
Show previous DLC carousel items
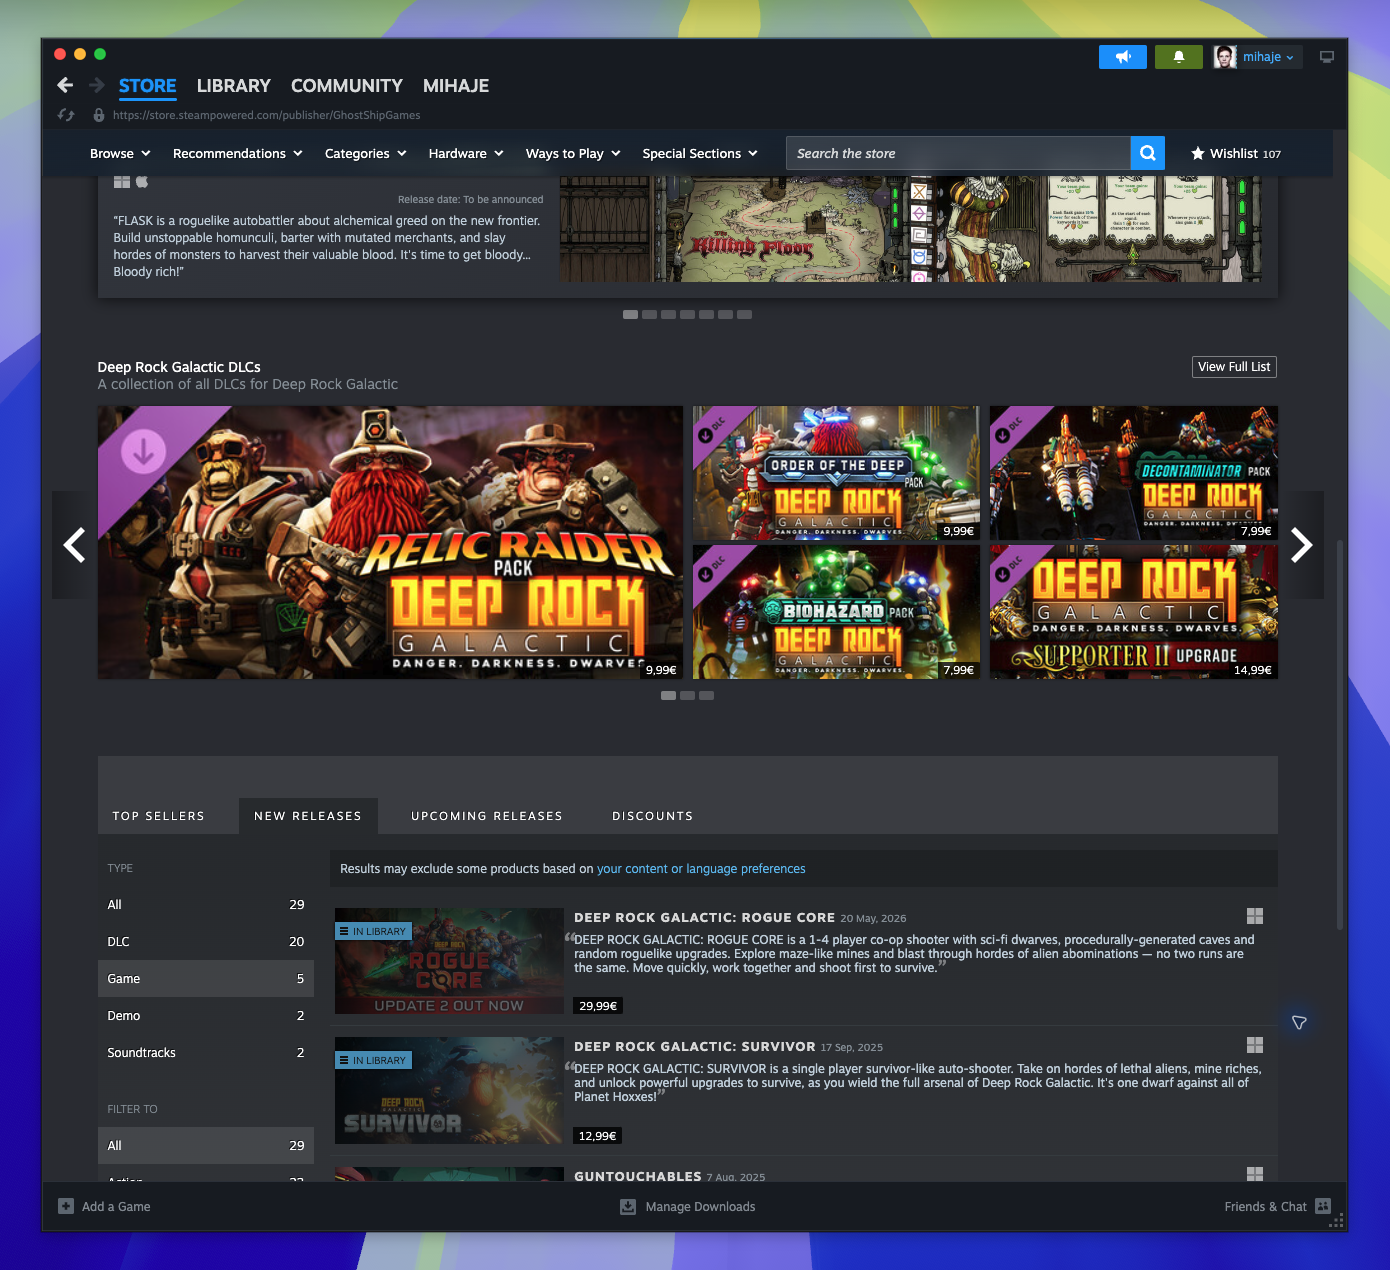(x=74, y=545)
